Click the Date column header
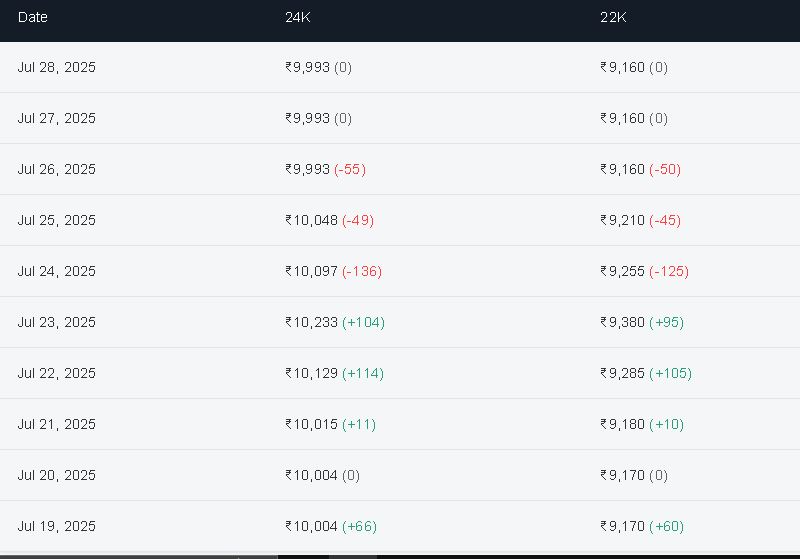Viewport: 800px width, 559px height. 33,17
